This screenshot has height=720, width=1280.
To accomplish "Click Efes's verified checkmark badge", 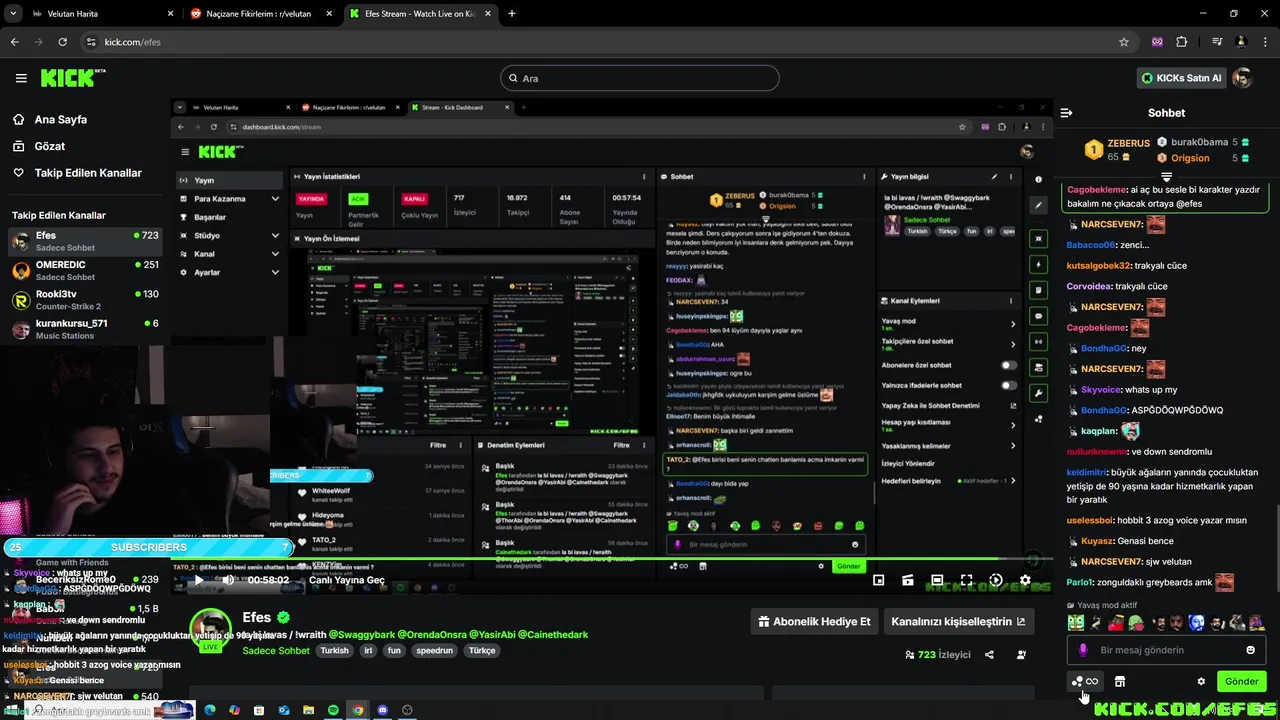I will tap(284, 618).
